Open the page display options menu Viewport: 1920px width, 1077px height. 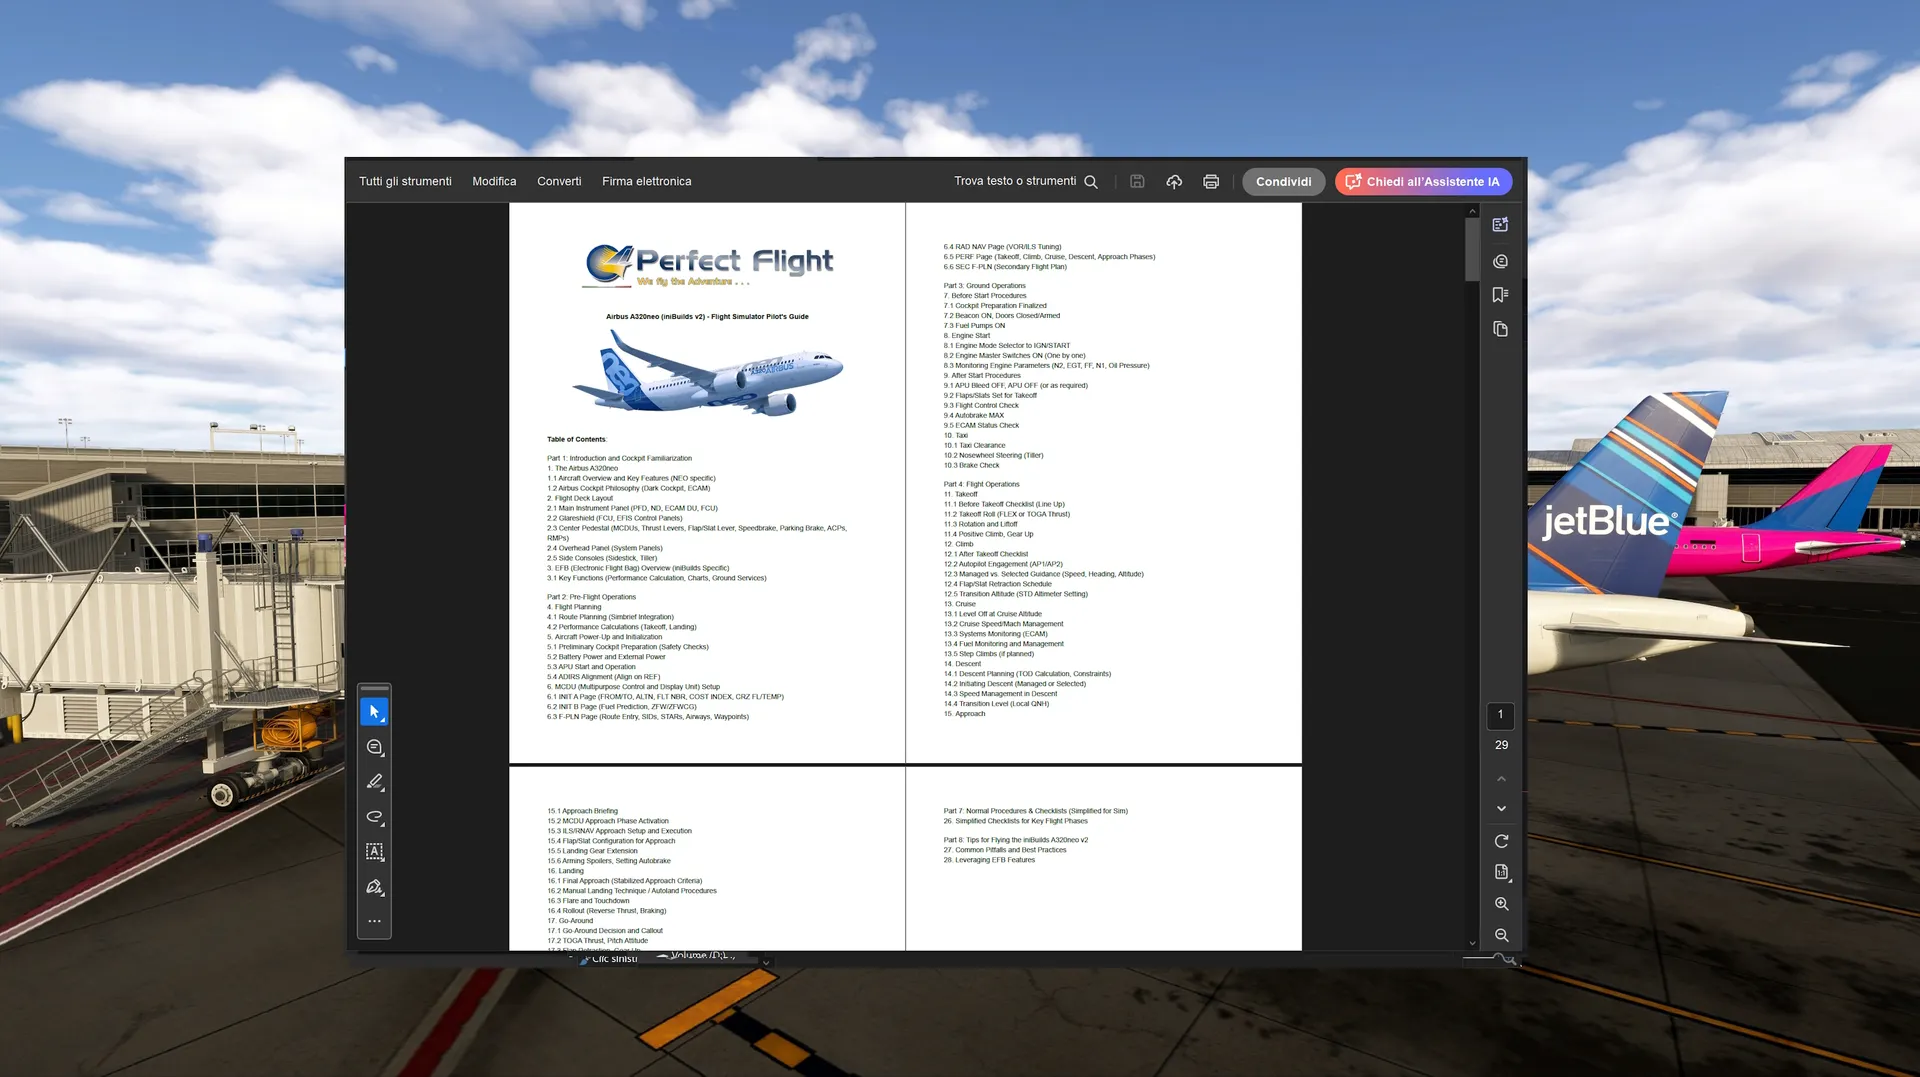click(1501, 872)
